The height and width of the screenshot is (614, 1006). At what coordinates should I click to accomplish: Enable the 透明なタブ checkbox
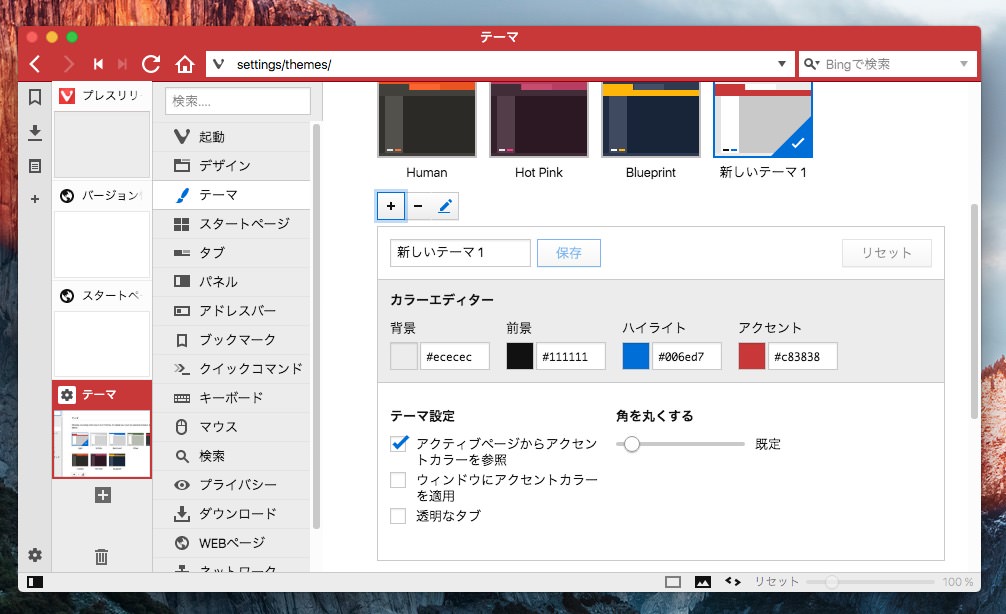click(399, 516)
